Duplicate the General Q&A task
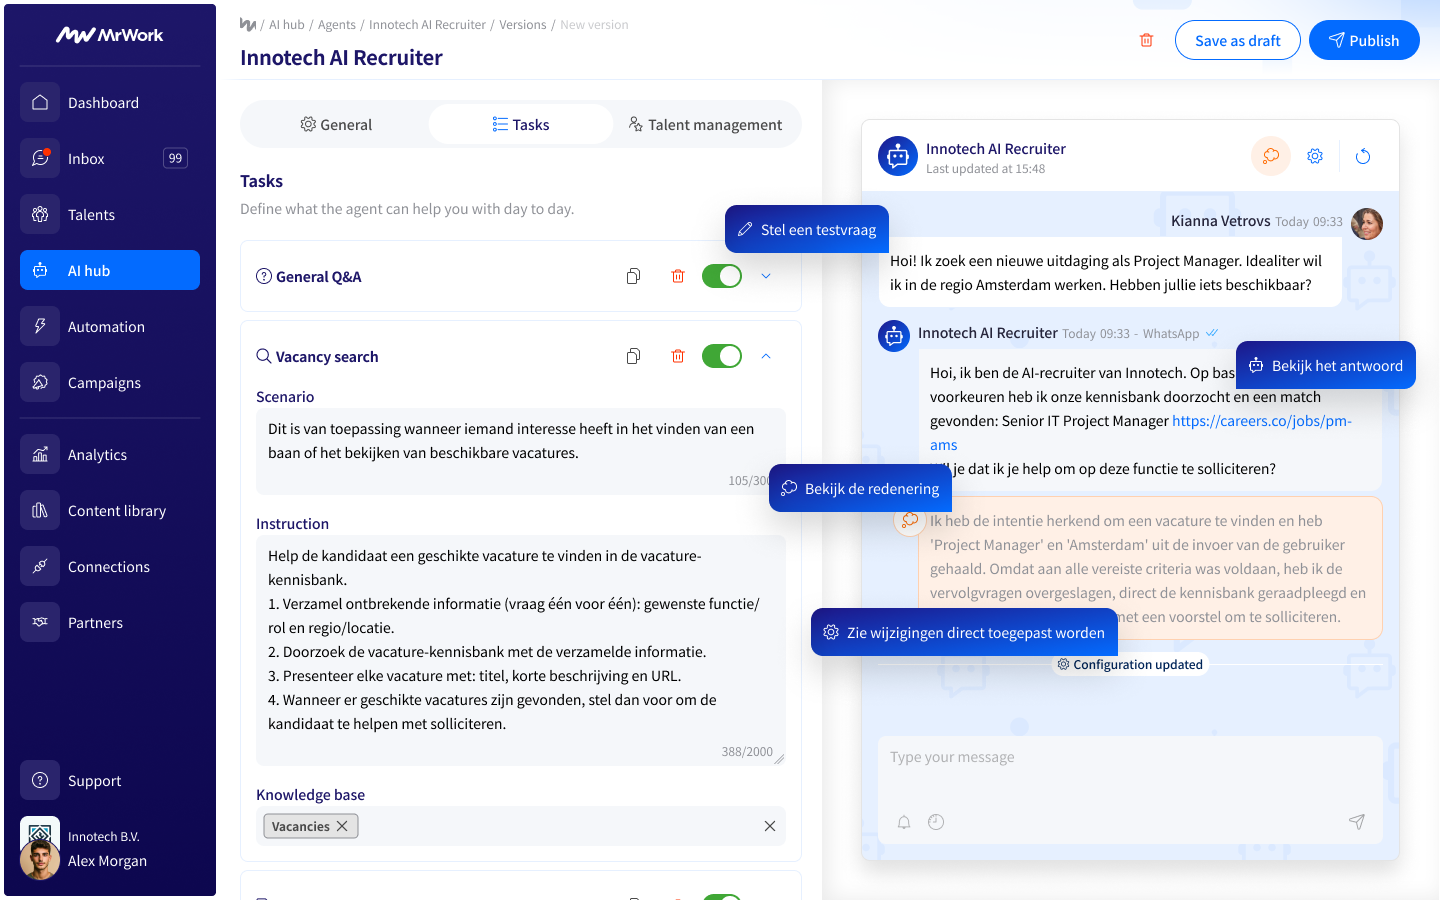Viewport: 1440px width, 900px height. point(633,276)
